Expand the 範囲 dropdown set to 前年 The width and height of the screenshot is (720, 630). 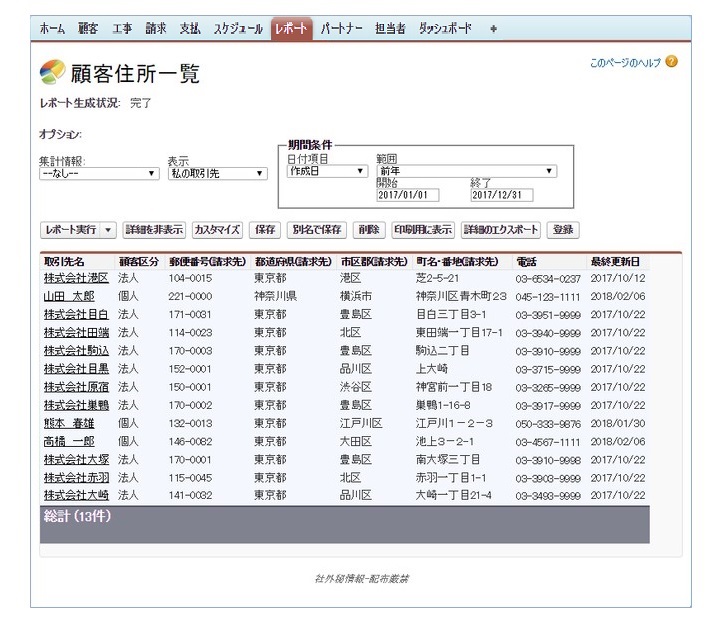pos(467,171)
